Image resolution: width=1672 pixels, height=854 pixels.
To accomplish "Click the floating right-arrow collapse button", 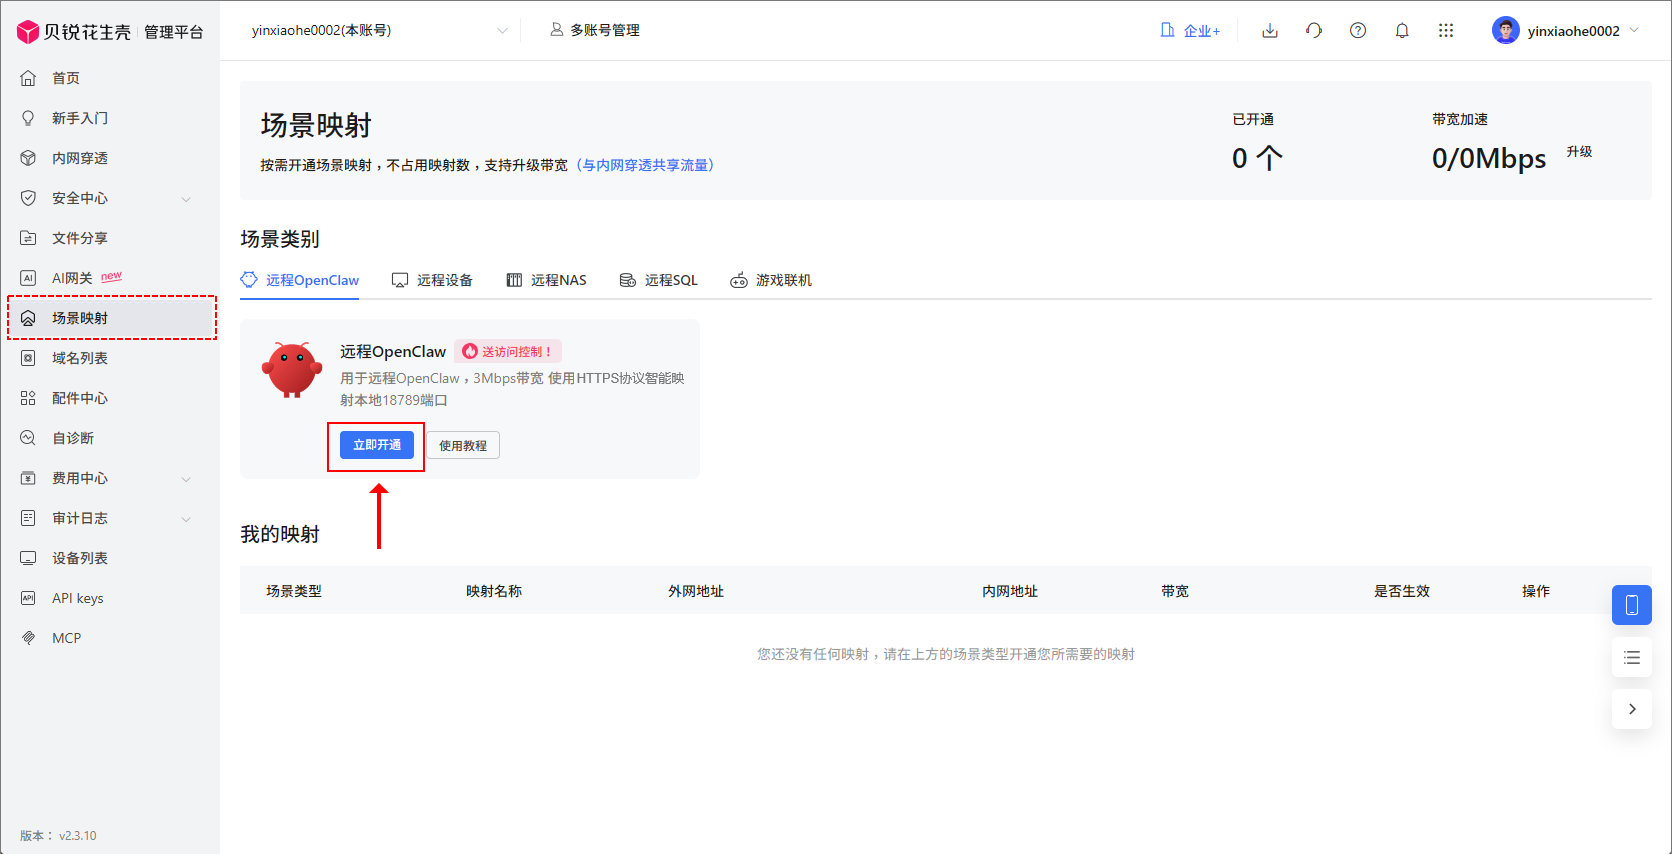I will point(1632,709).
